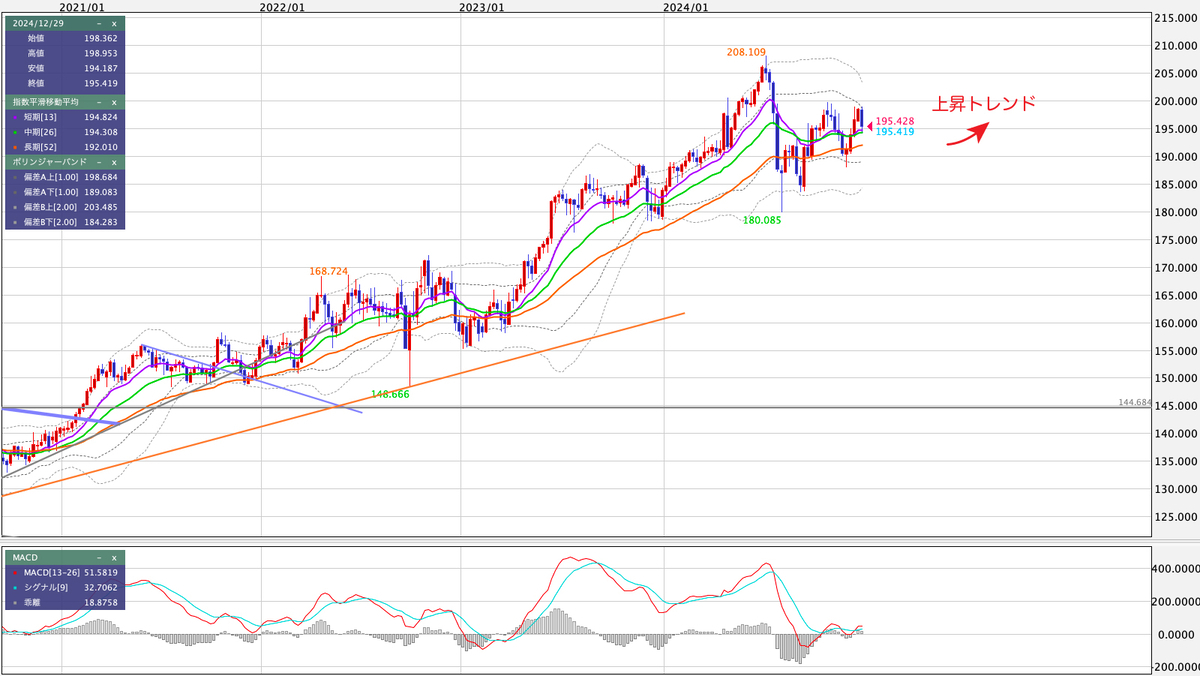Minimize the 指数平滑移動平均 panel
1200x676 pixels.
(x=99, y=102)
